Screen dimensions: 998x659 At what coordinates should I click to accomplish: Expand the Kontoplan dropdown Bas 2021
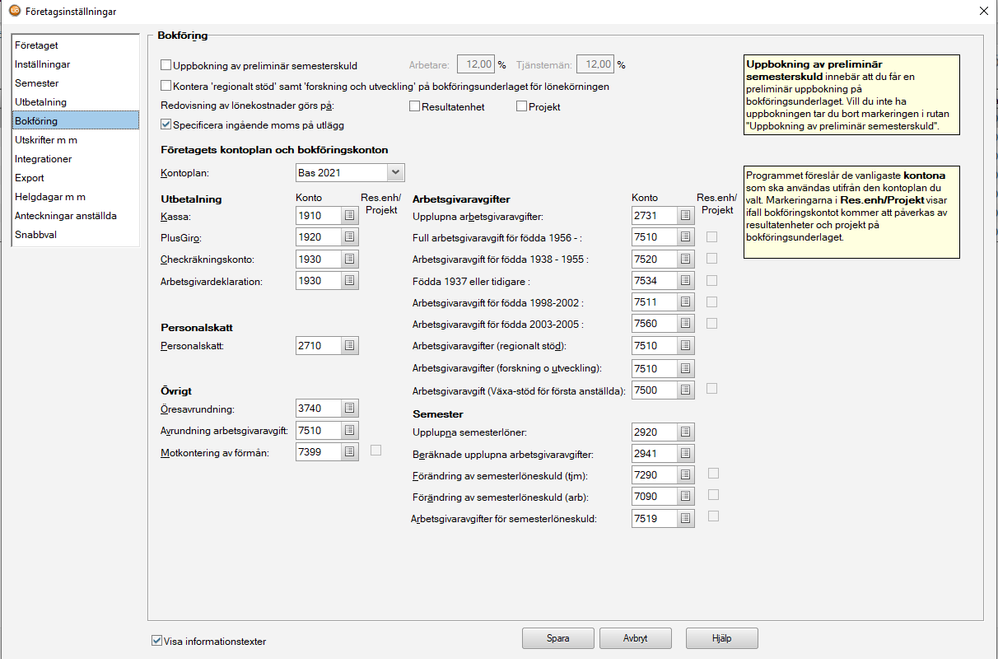pos(395,173)
